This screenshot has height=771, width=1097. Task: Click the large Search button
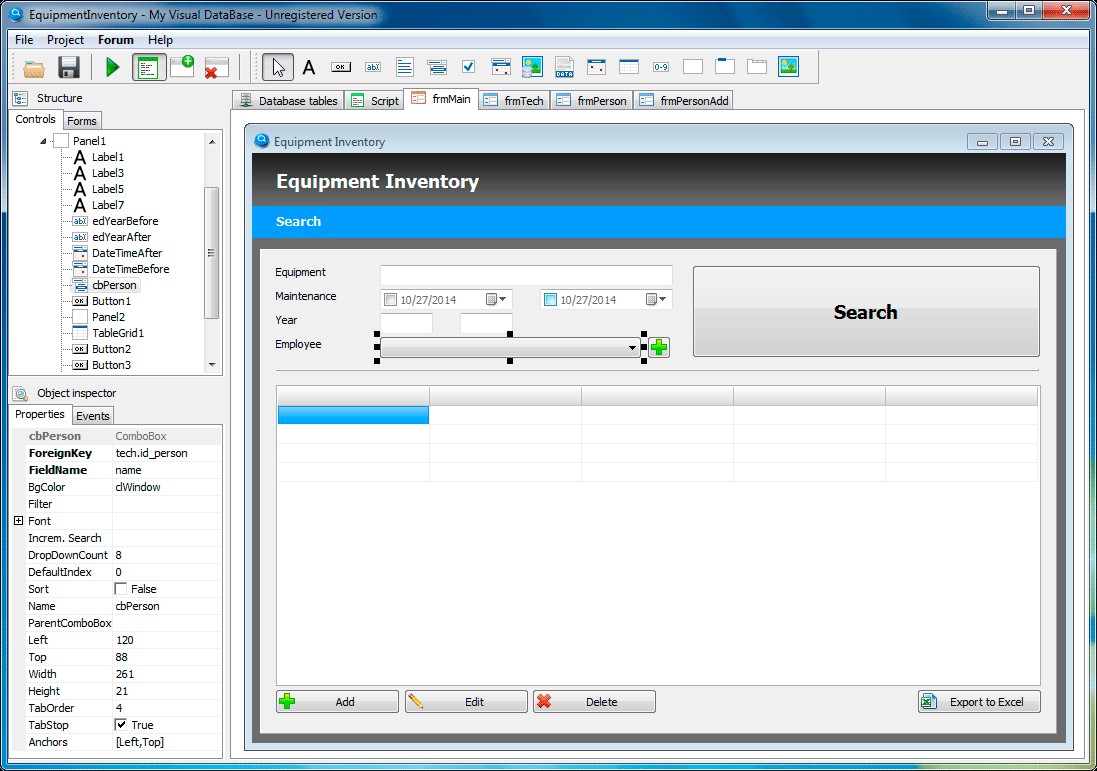(x=865, y=312)
